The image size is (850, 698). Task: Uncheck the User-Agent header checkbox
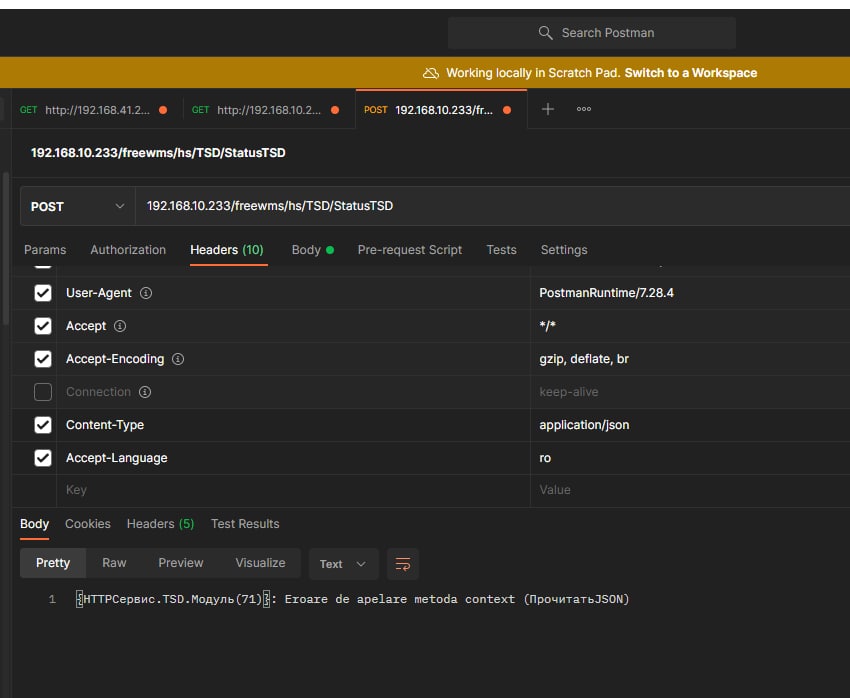[x=43, y=293]
